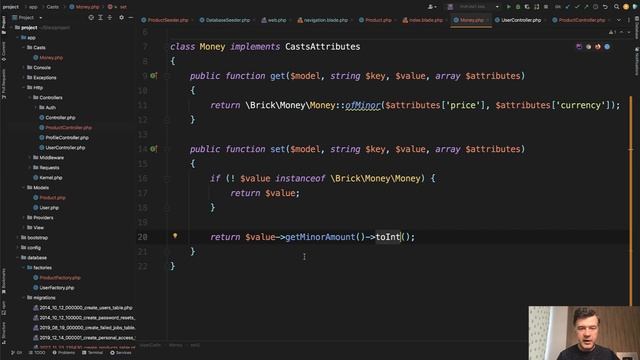Screen dimensions: 640x360
Task: Open the Git tool window
Action: click(x=17, y=353)
